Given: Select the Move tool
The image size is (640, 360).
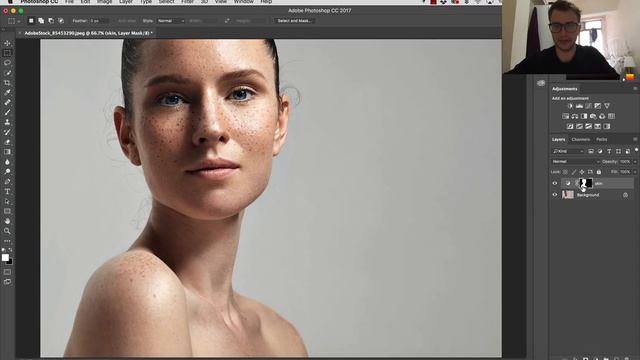Looking at the screenshot, I should click(7, 43).
